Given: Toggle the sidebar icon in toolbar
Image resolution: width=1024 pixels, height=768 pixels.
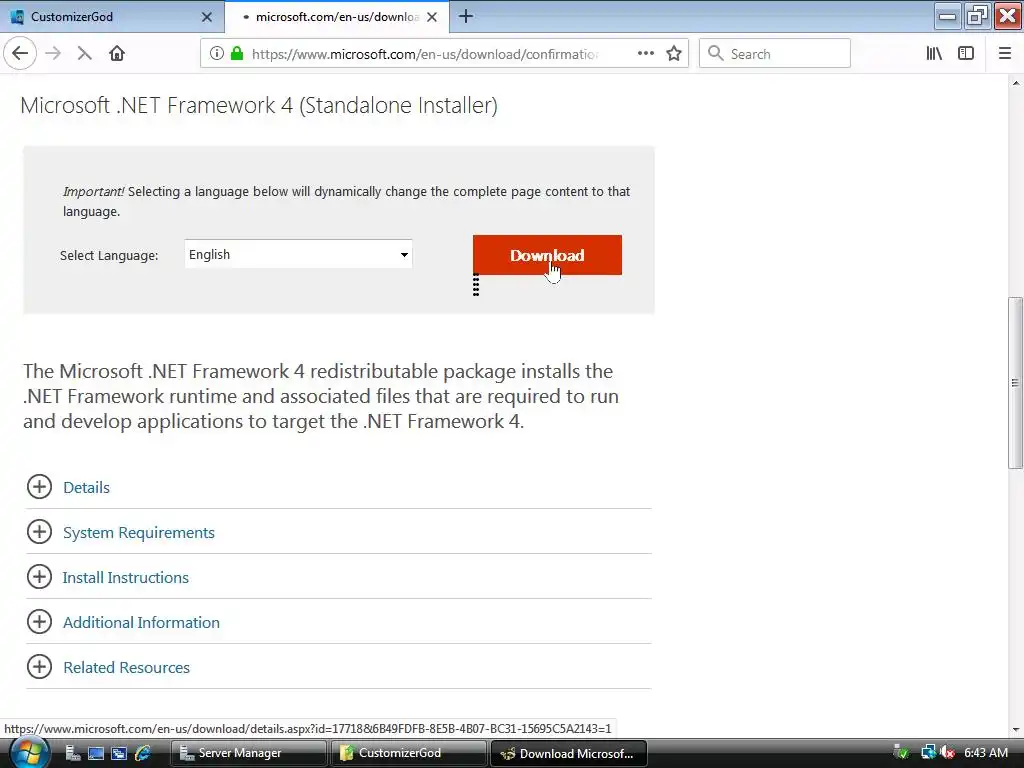Looking at the screenshot, I should click(x=966, y=54).
